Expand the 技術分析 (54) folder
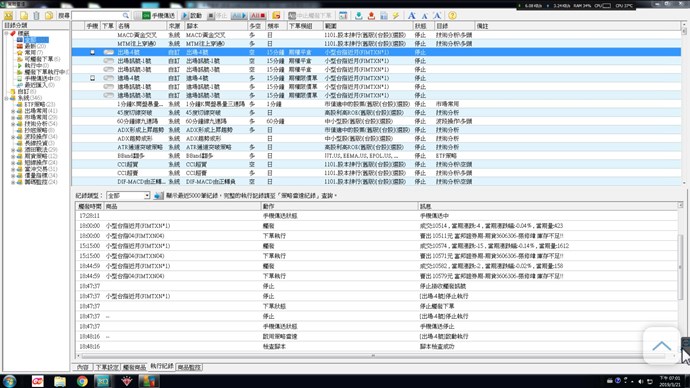The image size is (690, 388). [13, 124]
